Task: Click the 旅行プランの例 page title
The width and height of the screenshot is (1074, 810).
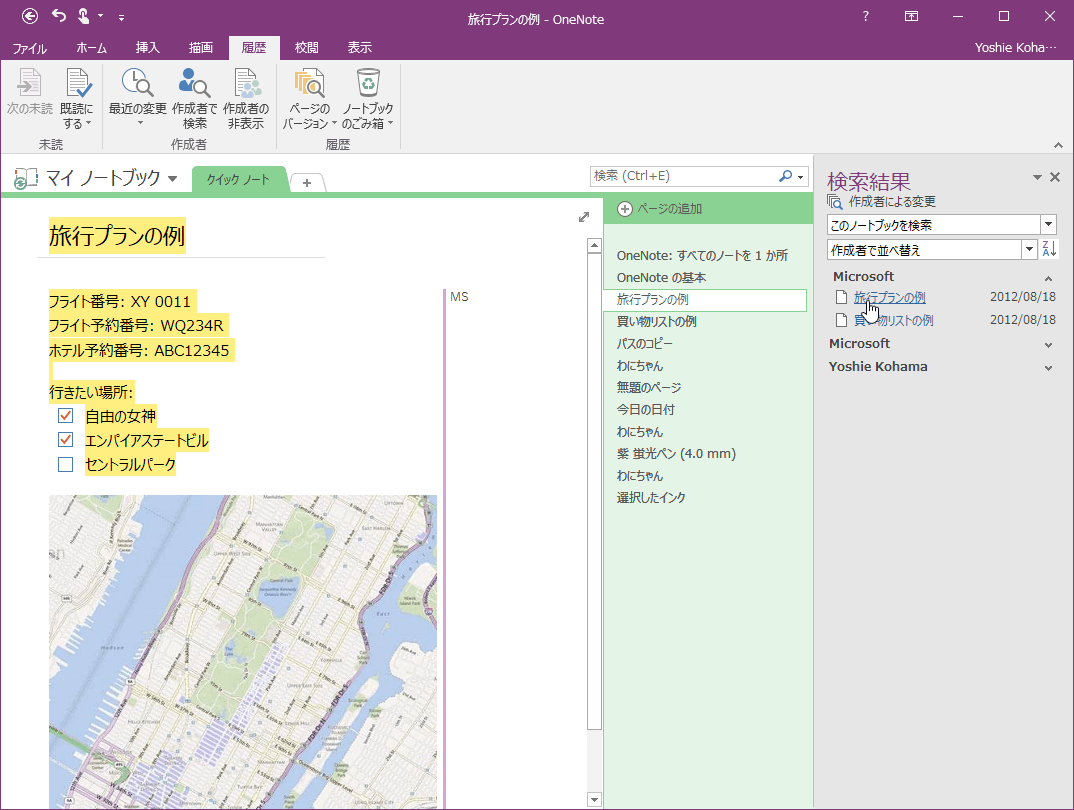Action: [x=117, y=236]
